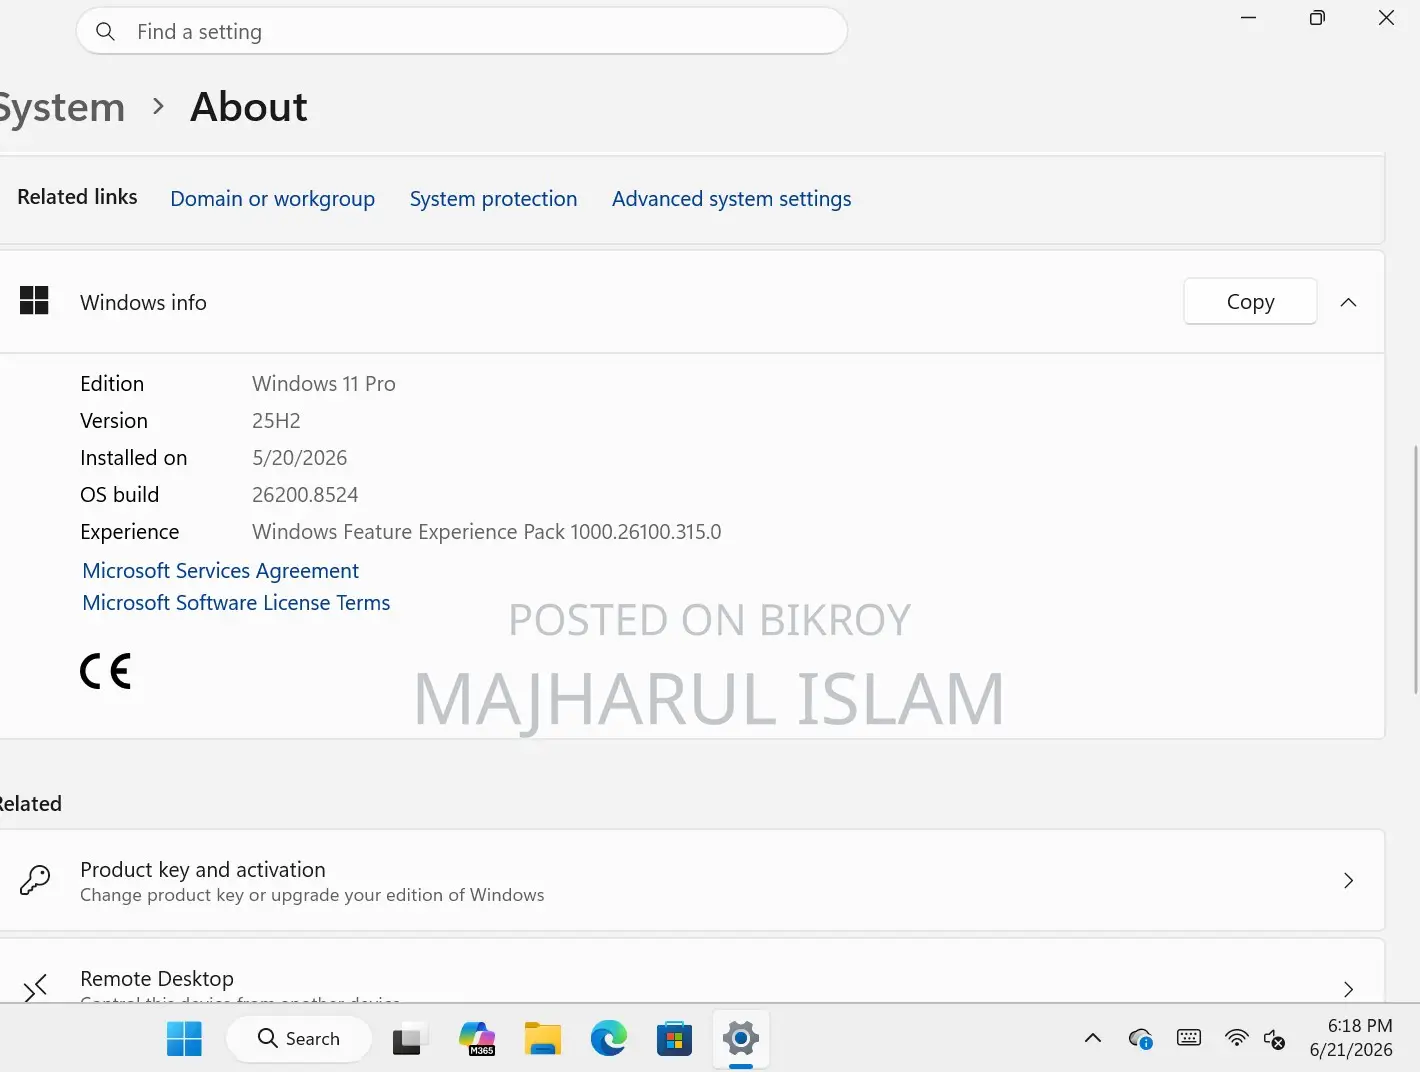Click the Change product key description text

point(312,895)
